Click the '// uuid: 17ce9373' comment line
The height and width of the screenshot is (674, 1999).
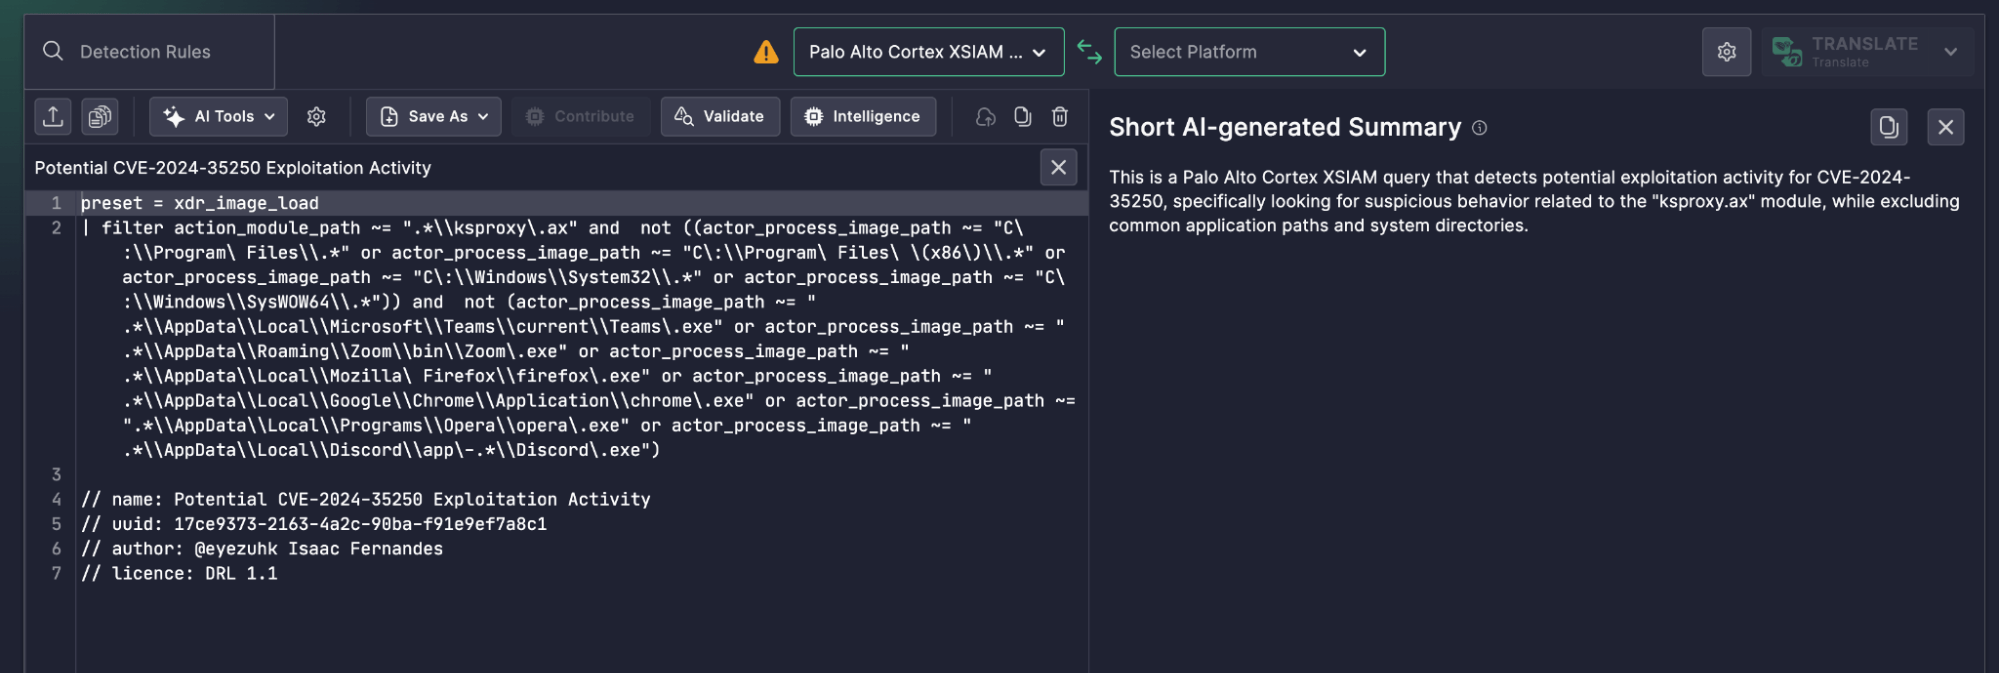pyautogui.click(x=314, y=524)
